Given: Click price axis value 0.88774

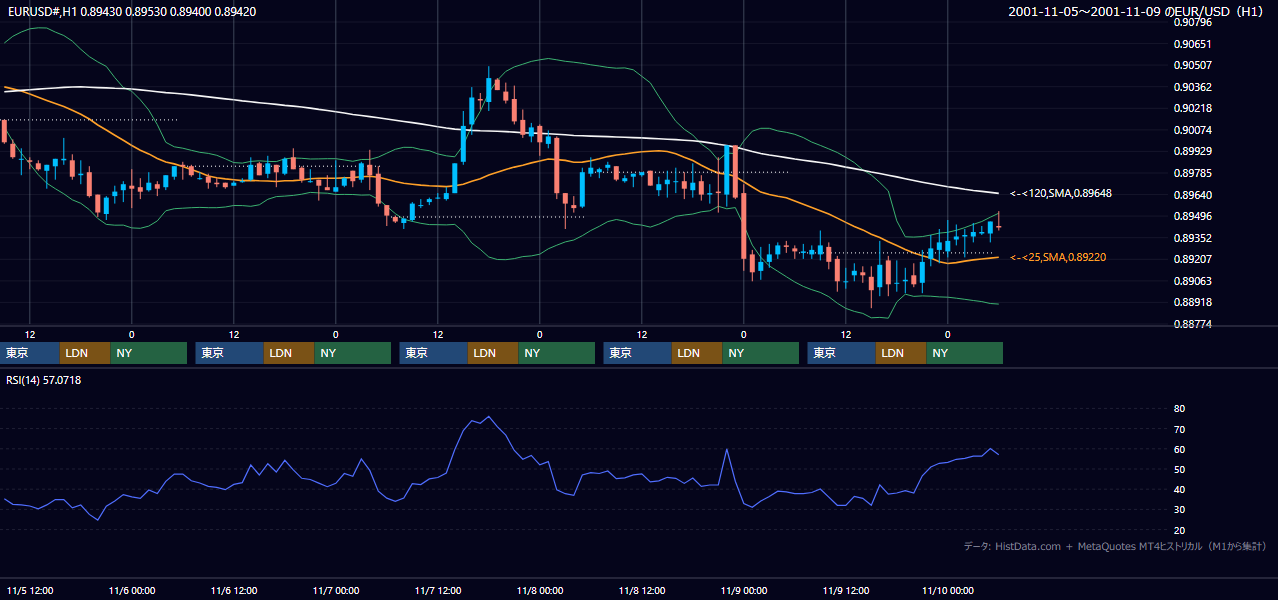Looking at the screenshot, I should (x=1192, y=324).
